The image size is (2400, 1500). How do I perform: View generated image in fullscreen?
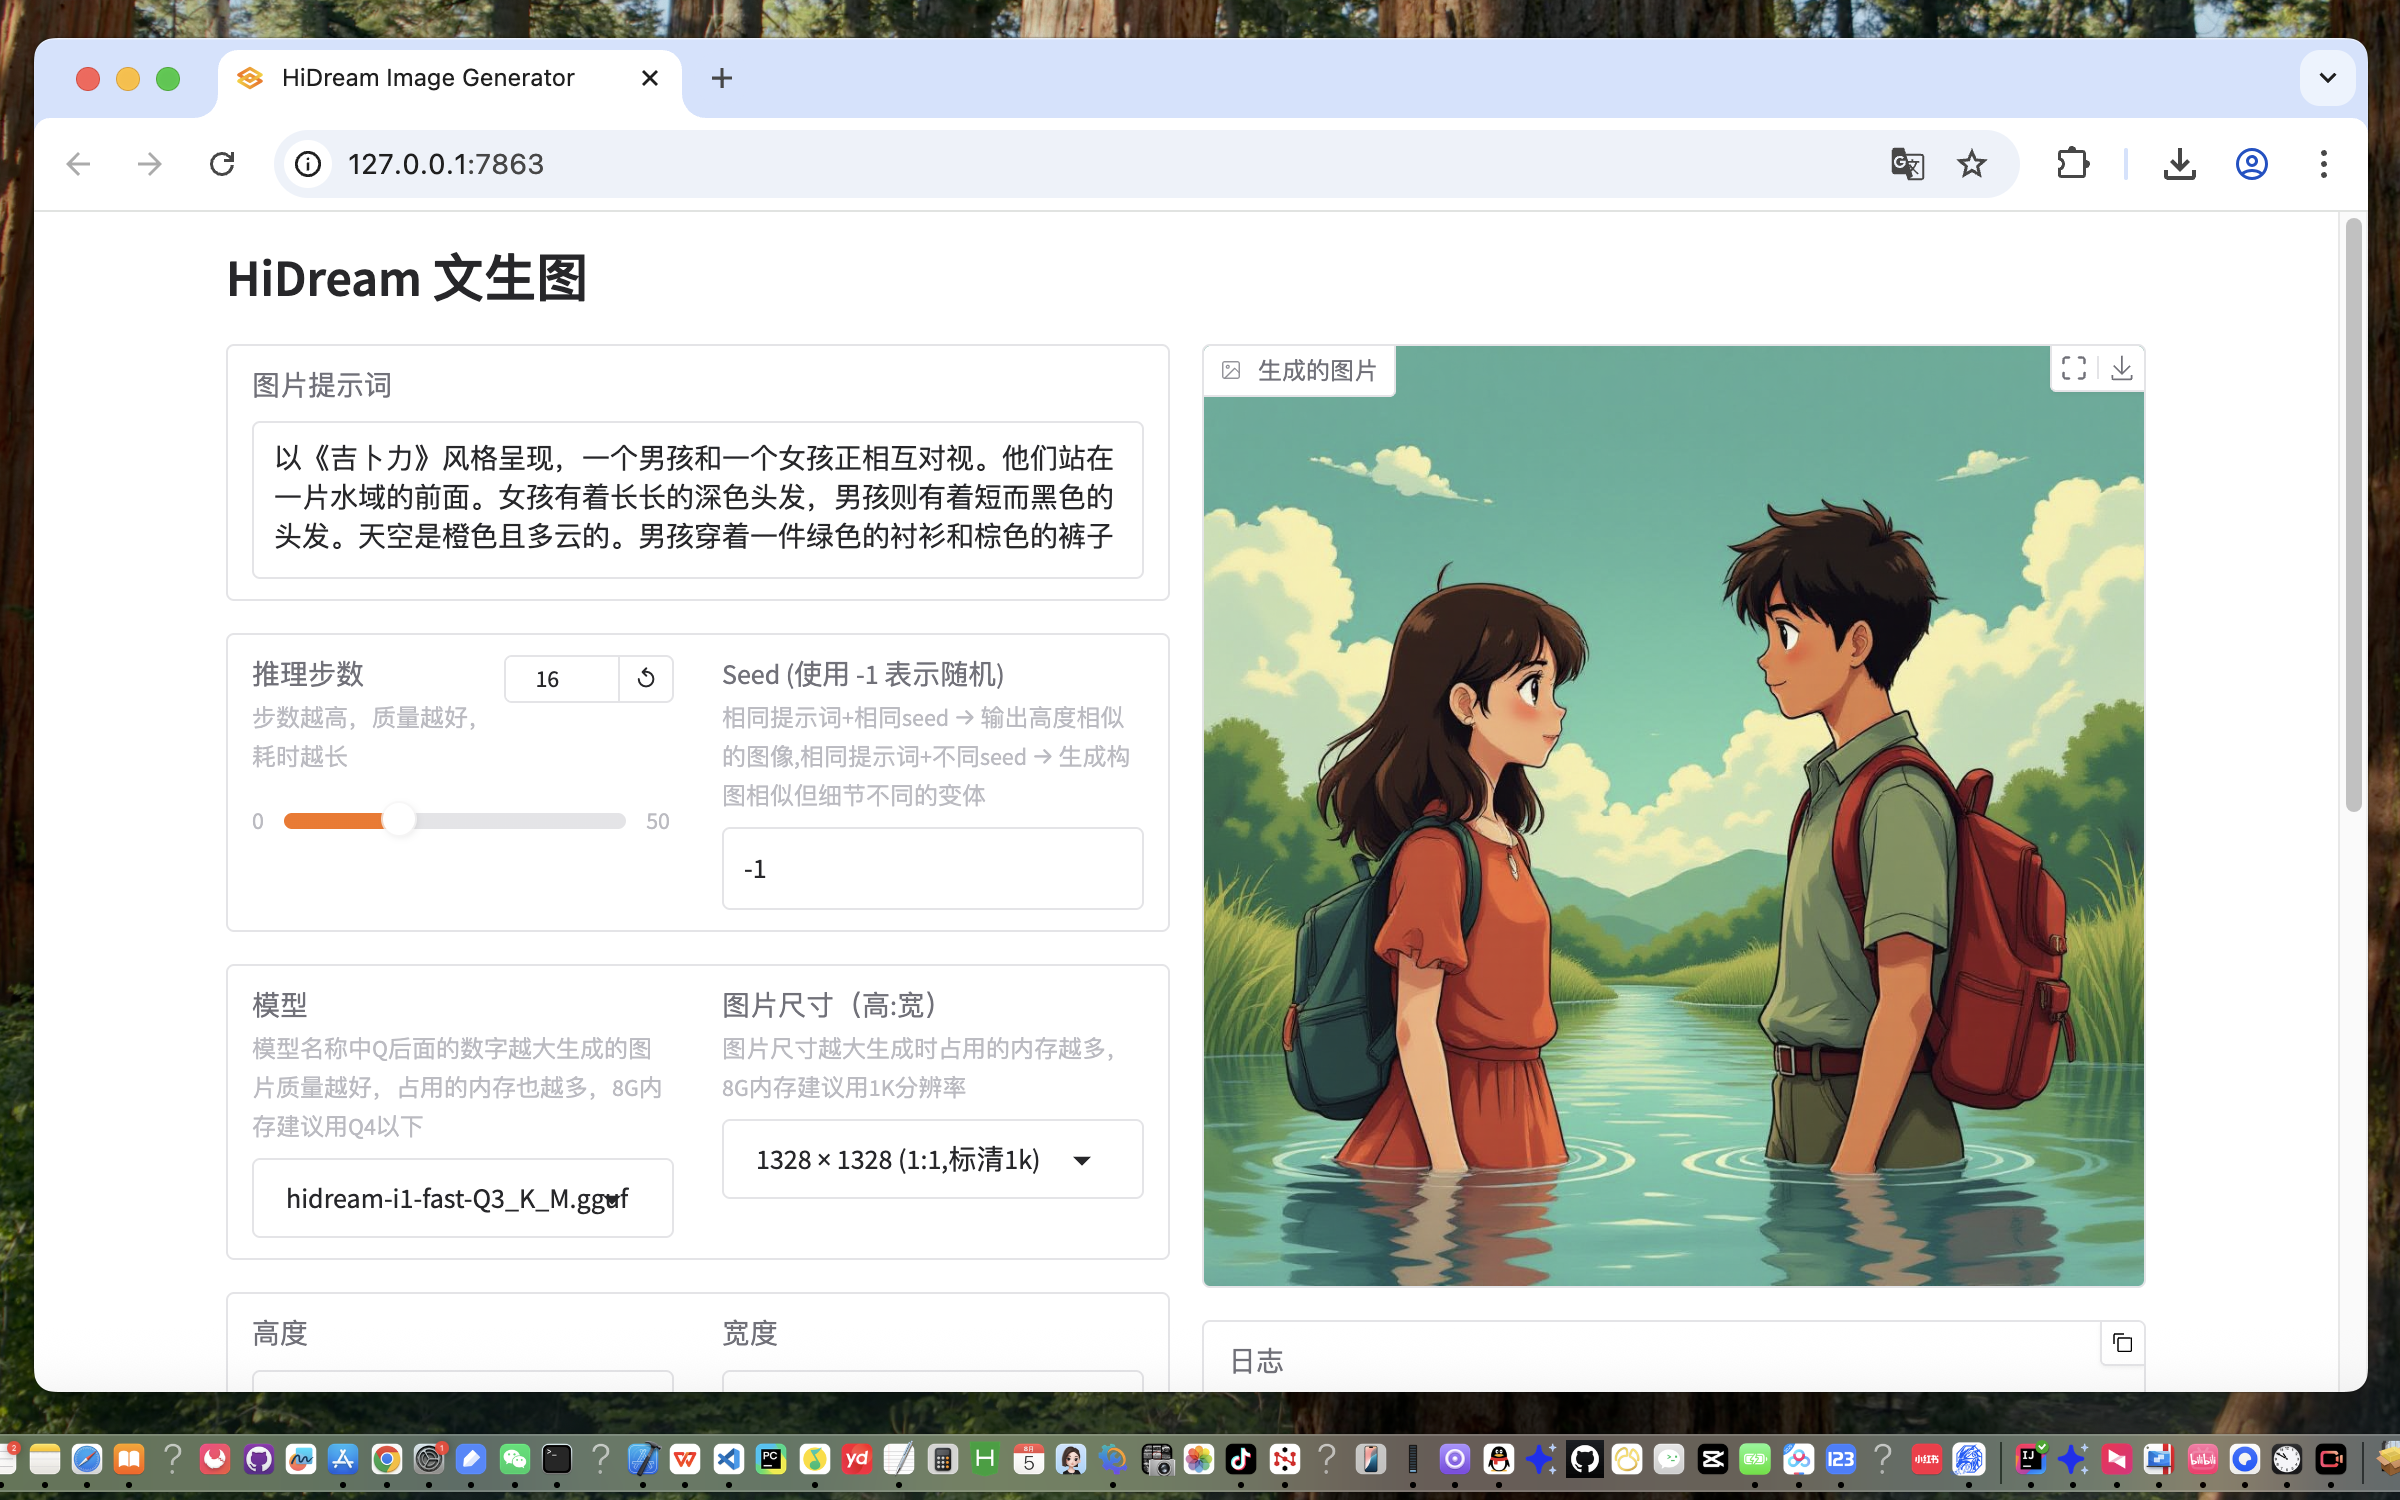tap(2074, 369)
